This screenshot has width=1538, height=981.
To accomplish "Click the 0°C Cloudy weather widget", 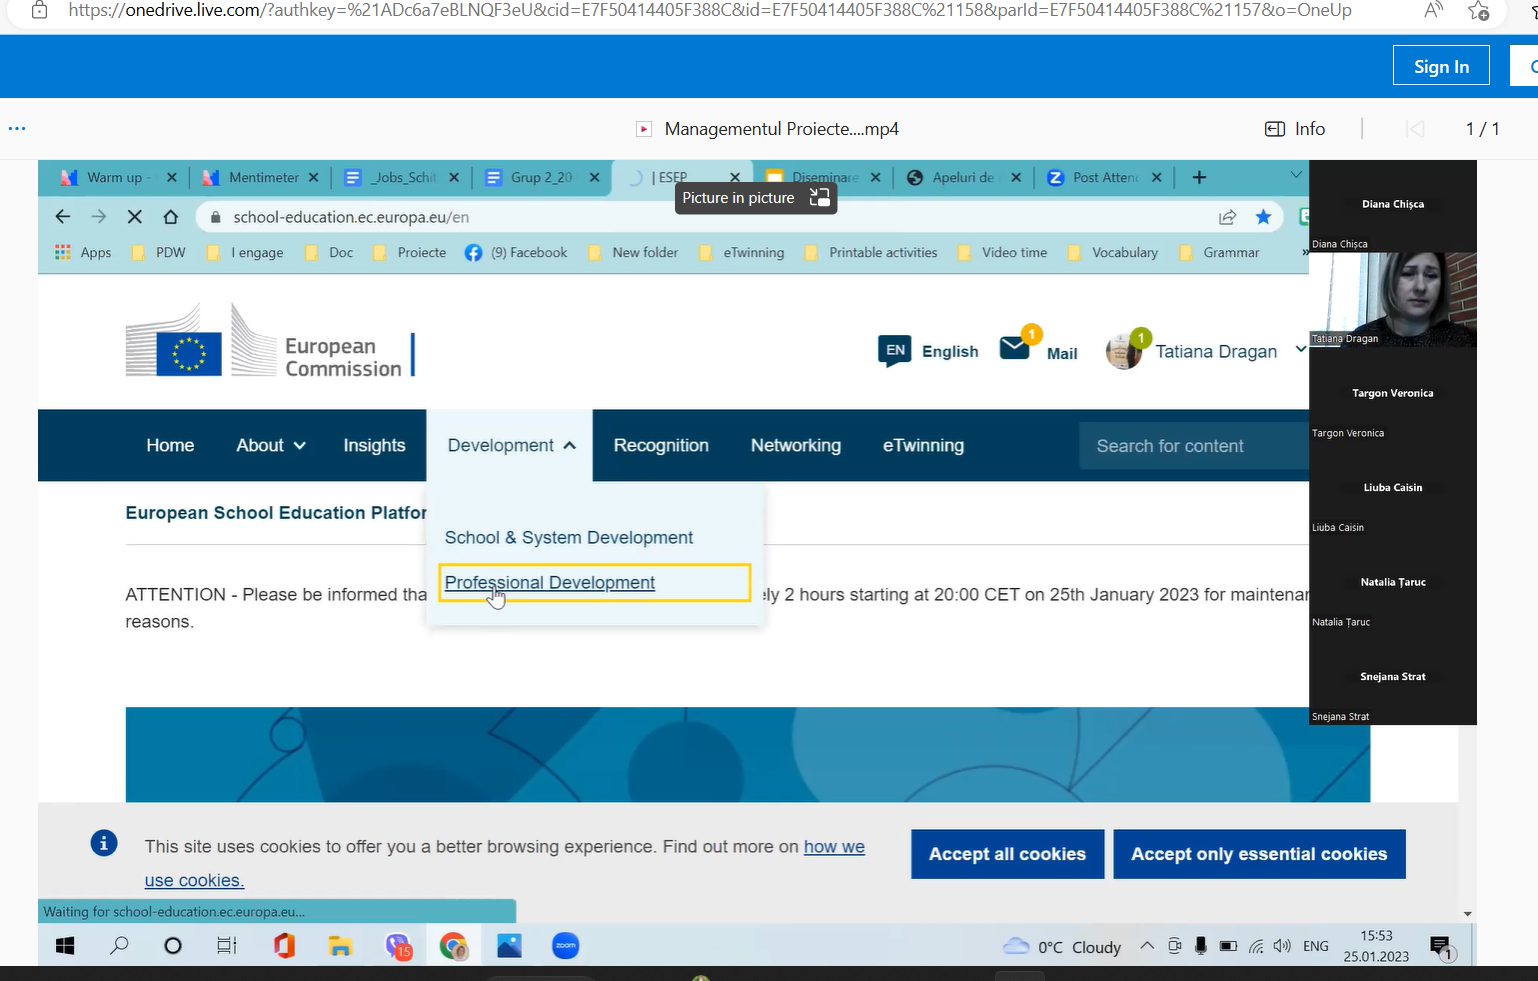I will [1062, 947].
